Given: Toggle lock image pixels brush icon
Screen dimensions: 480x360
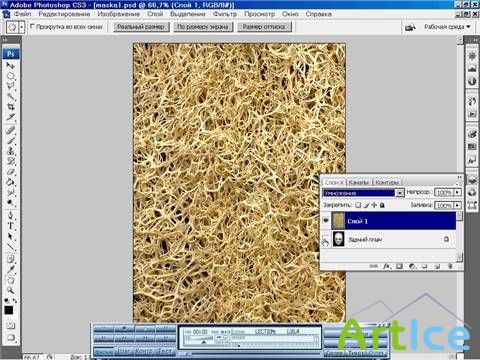Looking at the screenshot, I should tap(366, 205).
